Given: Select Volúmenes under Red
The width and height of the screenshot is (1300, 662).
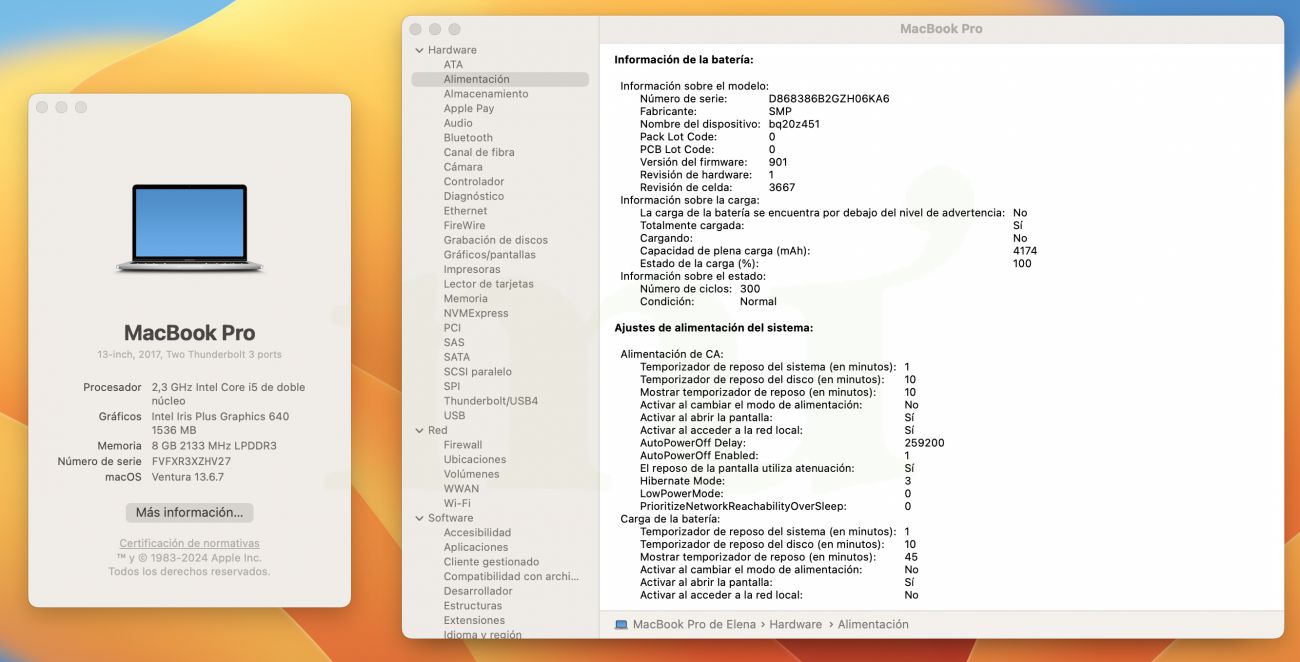Looking at the screenshot, I should [472, 474].
